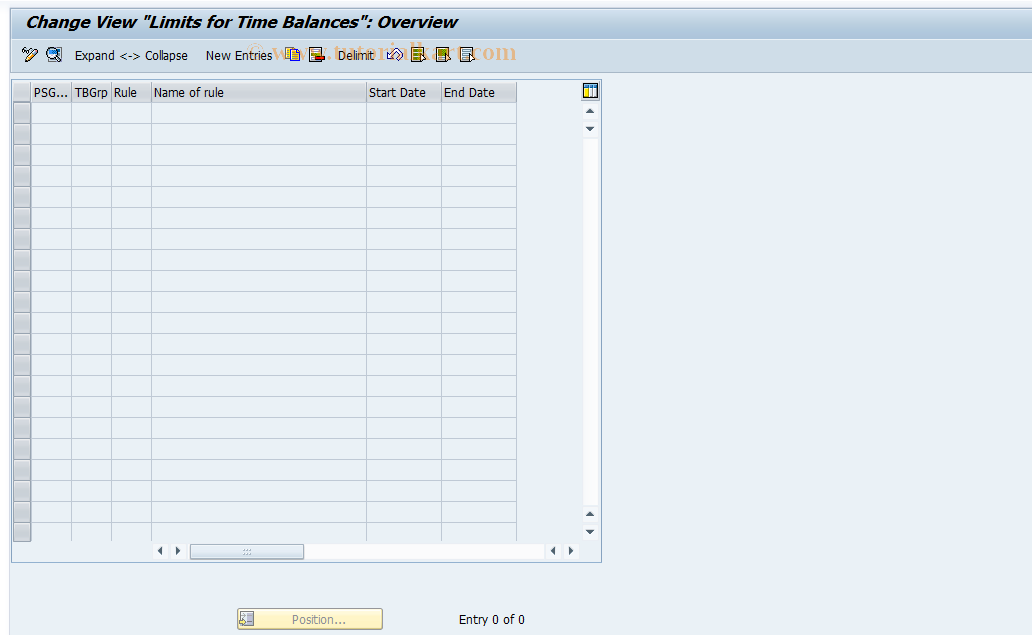This screenshot has width=1032, height=635.
Task: Select the first table row selector
Action: (22, 113)
